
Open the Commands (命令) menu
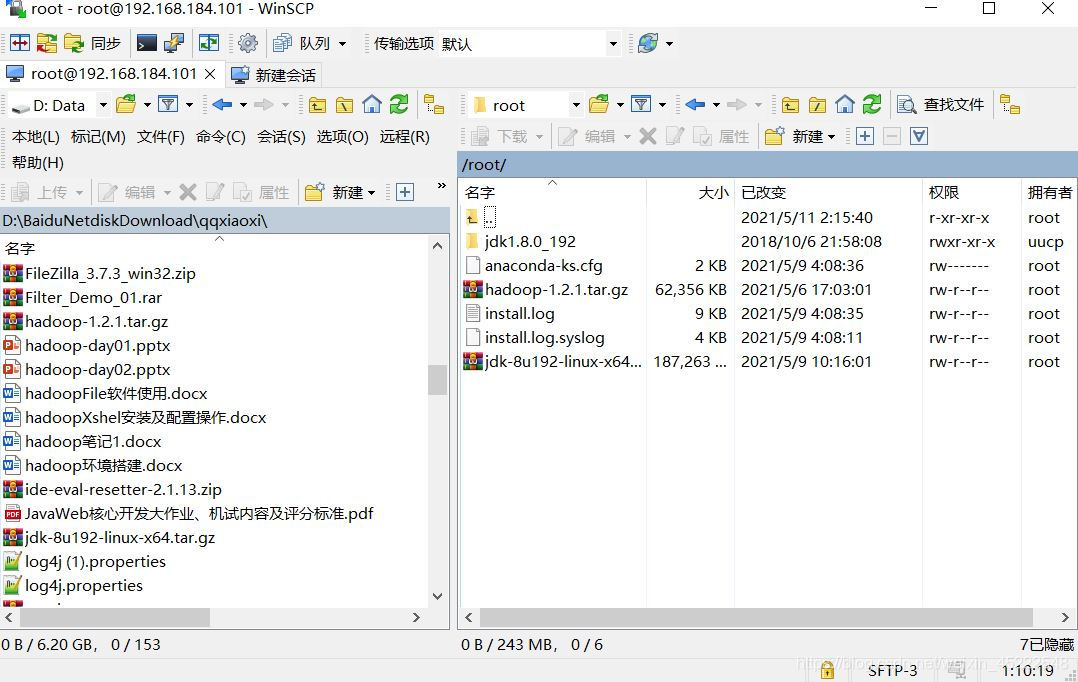coord(221,137)
